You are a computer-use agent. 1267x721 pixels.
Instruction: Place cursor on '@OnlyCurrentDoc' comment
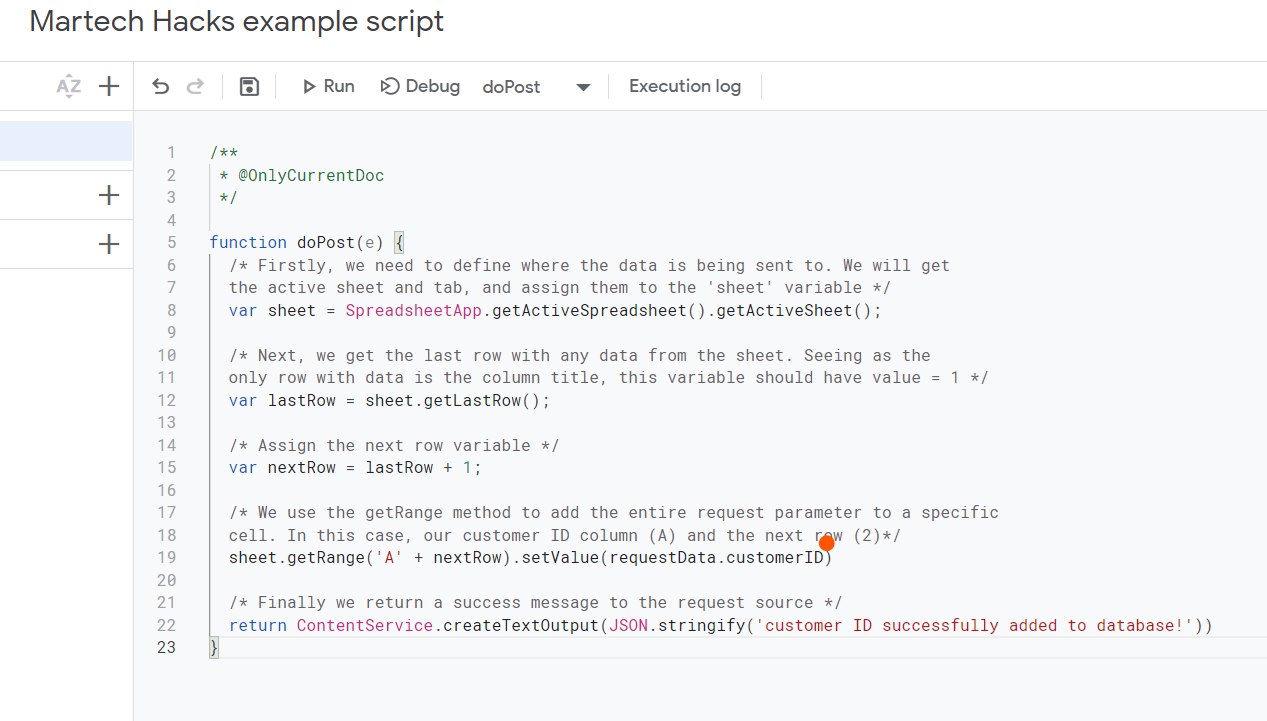(311, 175)
